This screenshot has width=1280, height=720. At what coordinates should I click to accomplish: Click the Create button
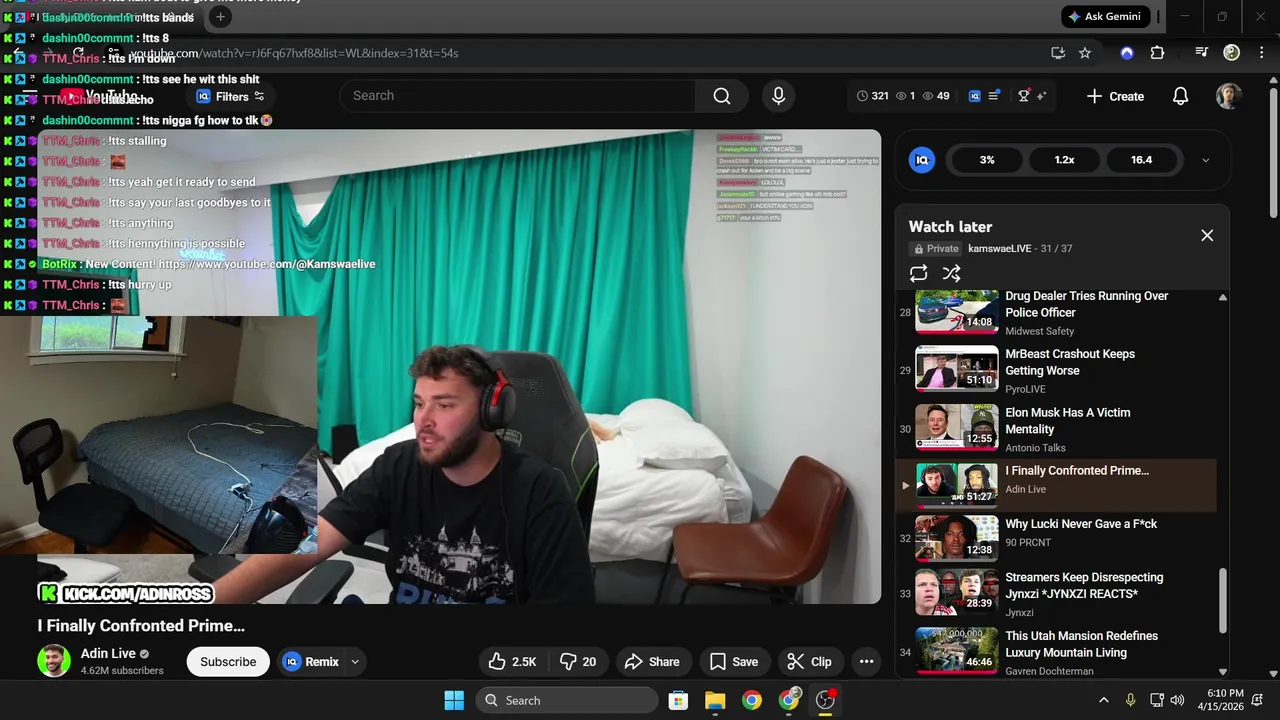1115,96
